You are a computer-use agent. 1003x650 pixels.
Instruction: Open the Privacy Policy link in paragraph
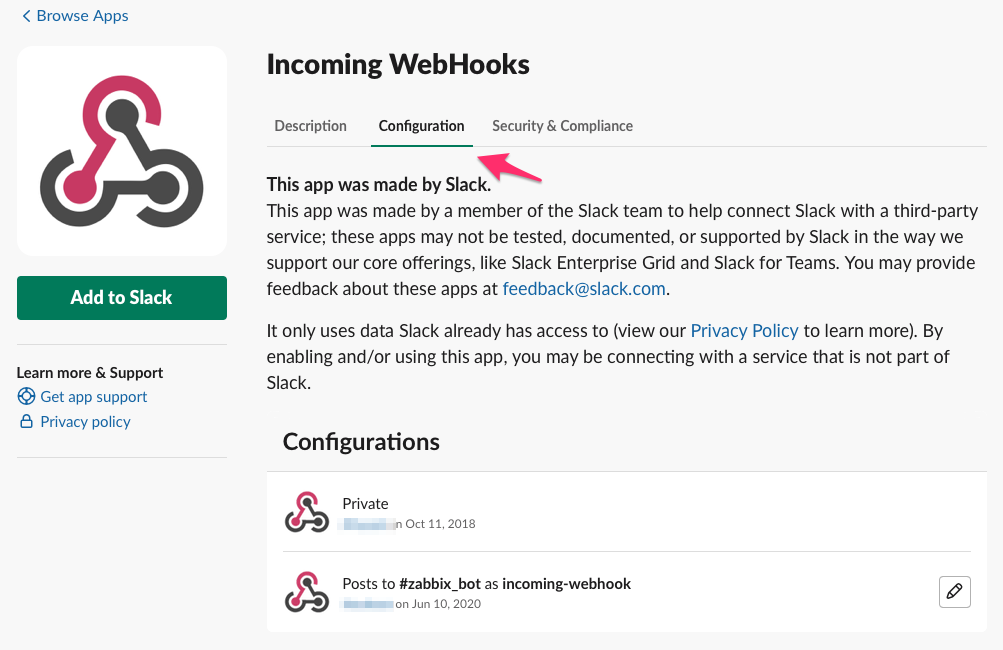click(745, 331)
